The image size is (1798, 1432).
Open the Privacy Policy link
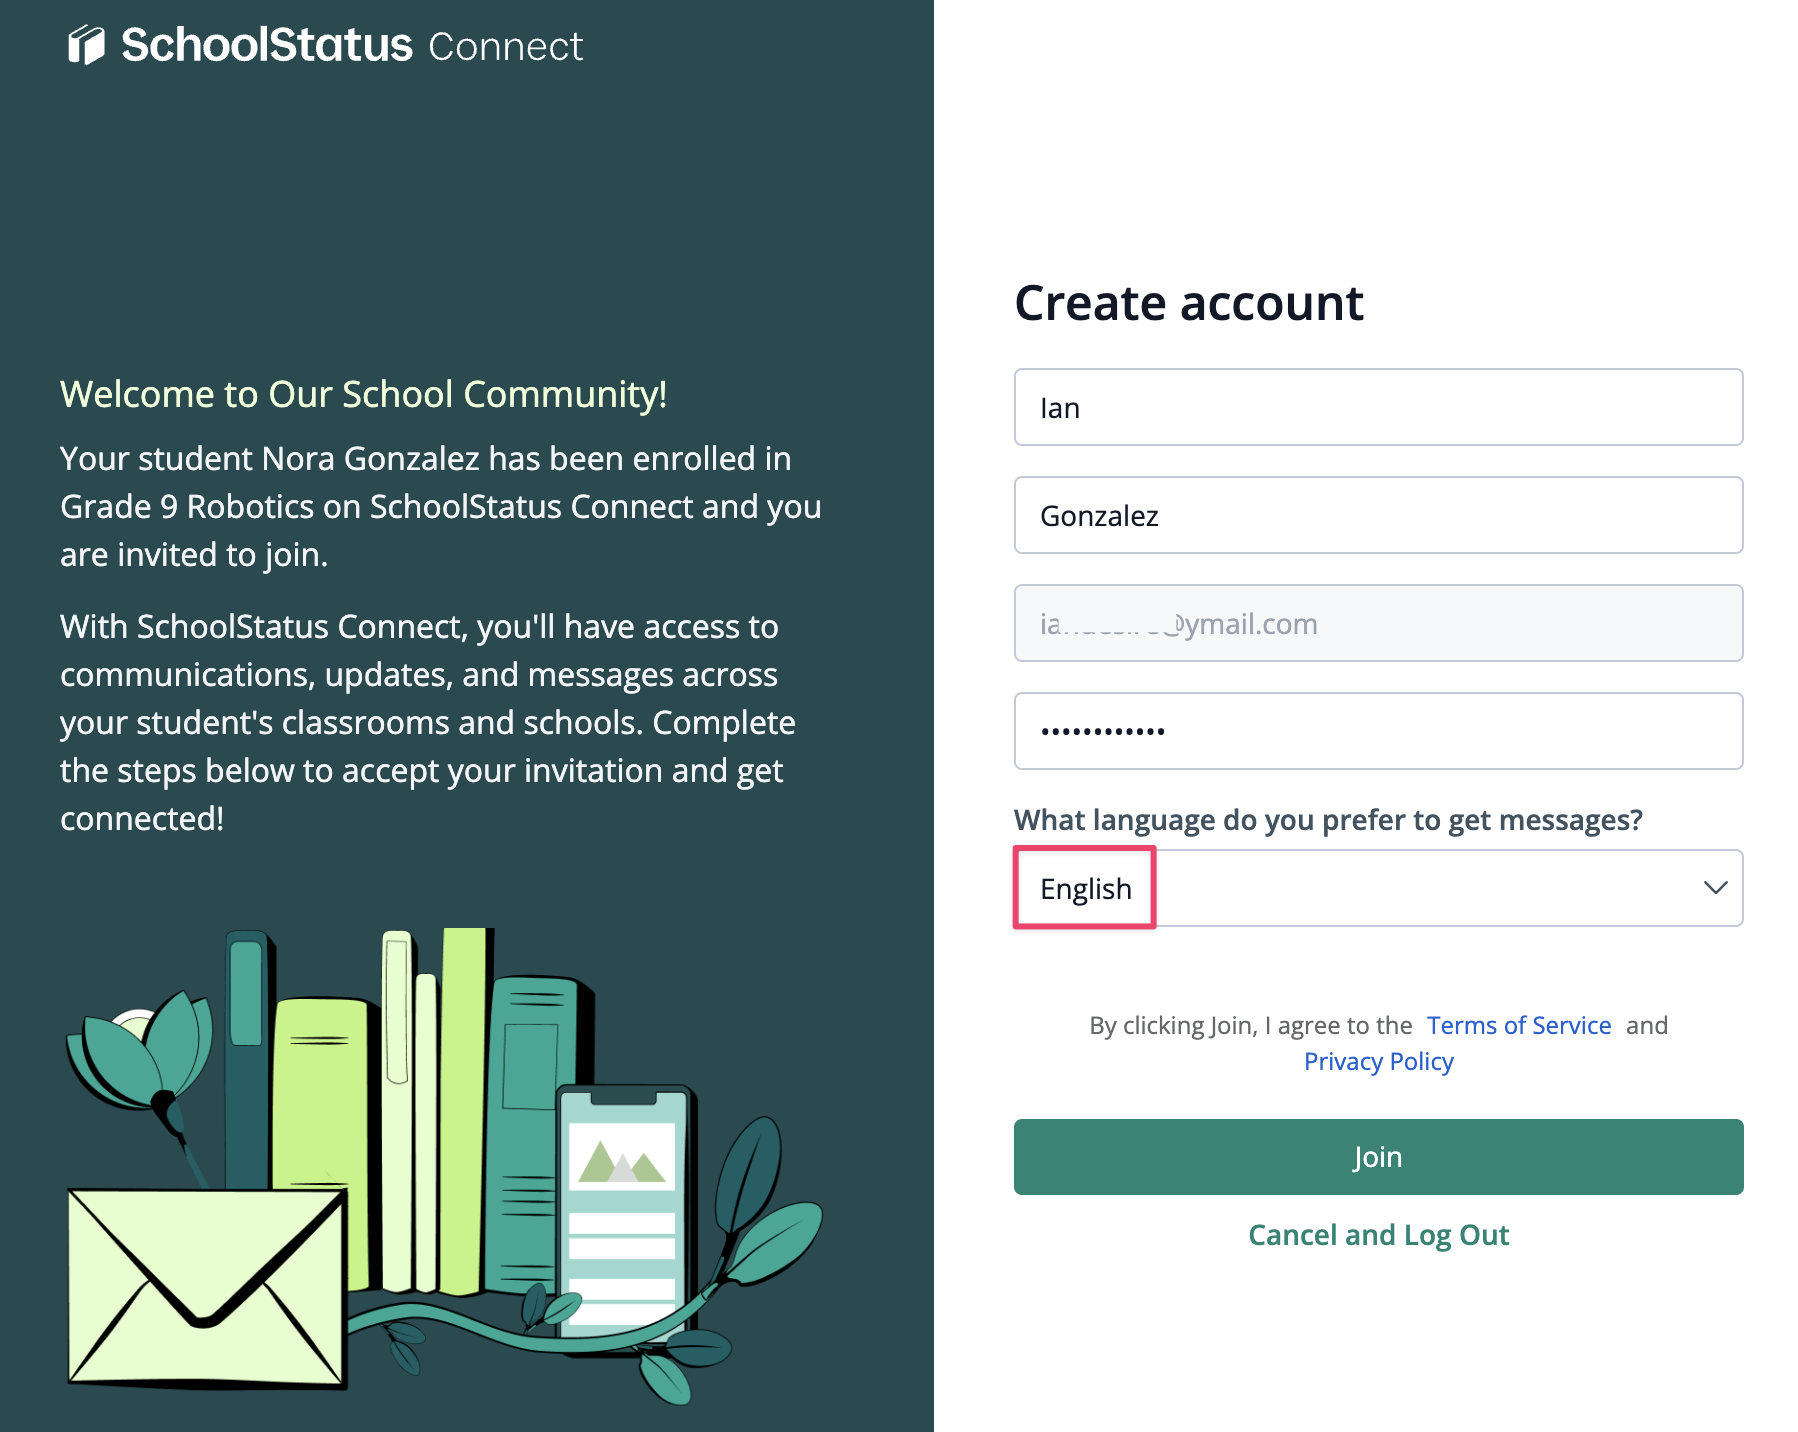tap(1378, 1061)
